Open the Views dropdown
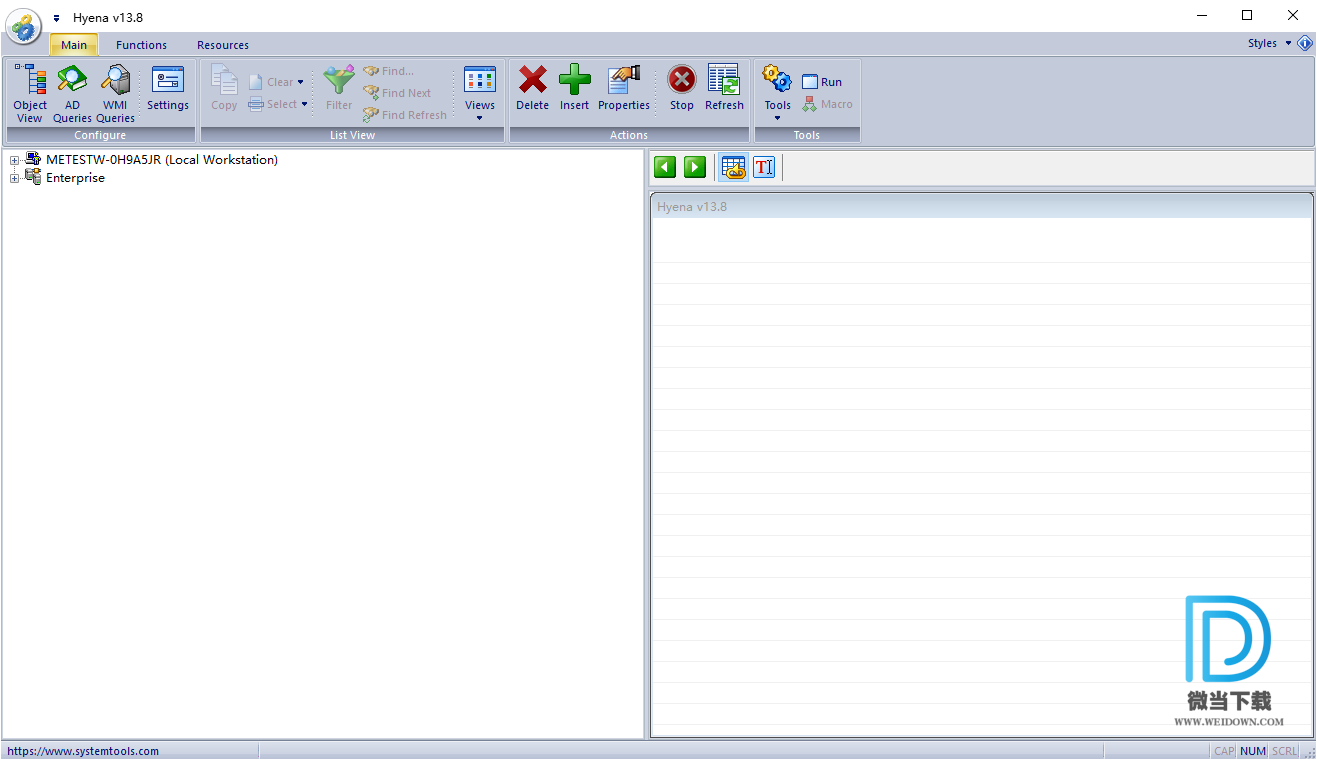1317x760 pixels. tap(480, 94)
